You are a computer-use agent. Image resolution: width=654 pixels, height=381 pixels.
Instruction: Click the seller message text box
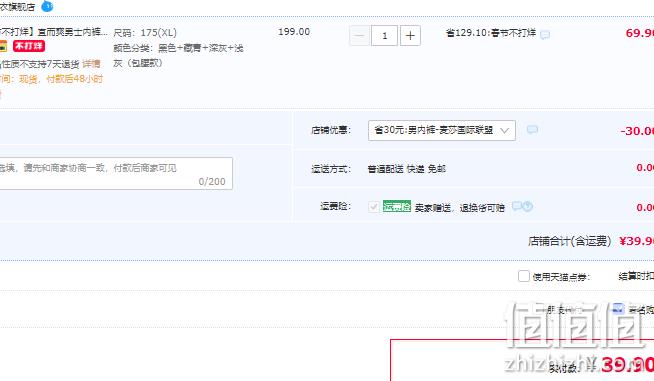coord(116,173)
